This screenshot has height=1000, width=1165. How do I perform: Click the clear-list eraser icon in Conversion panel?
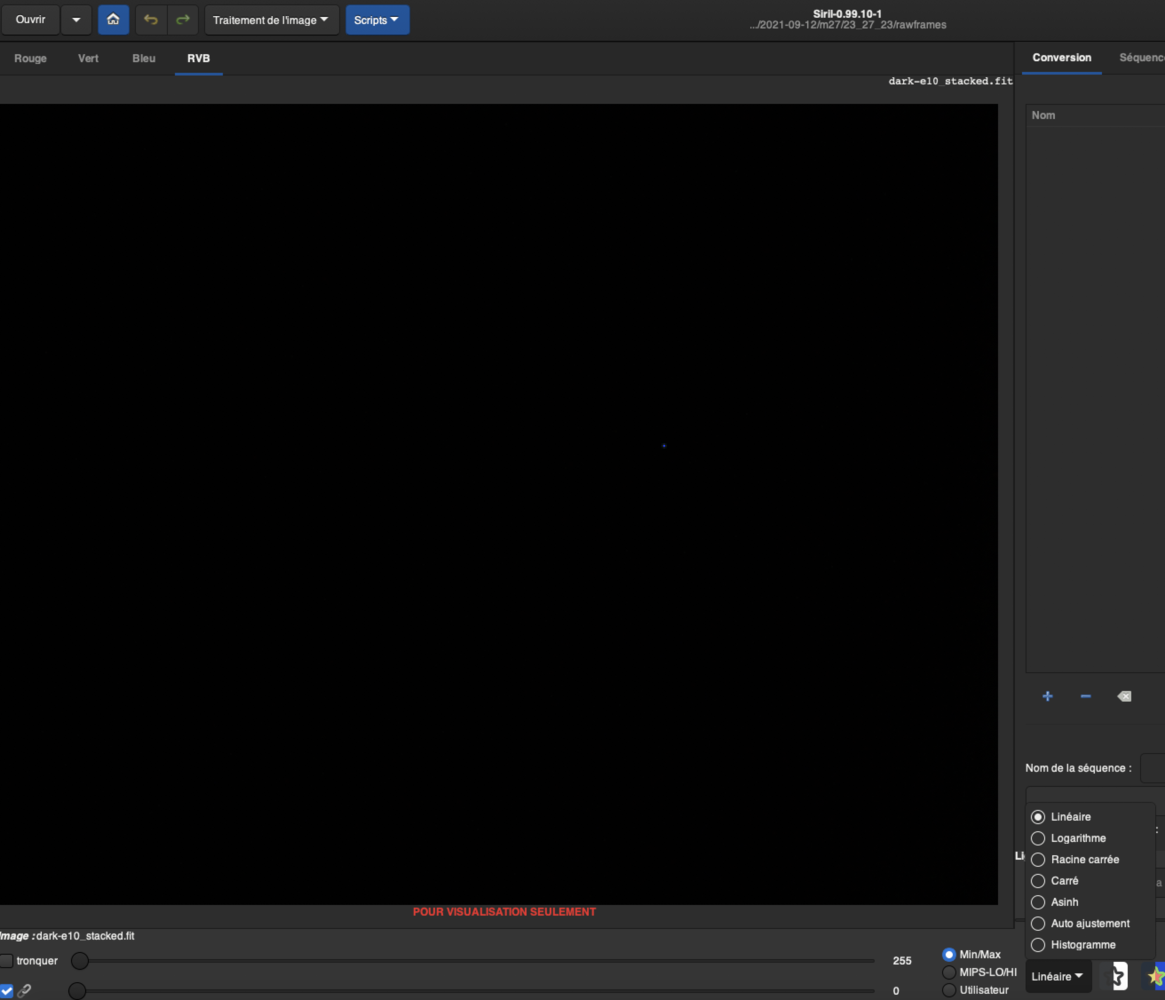click(x=1124, y=696)
